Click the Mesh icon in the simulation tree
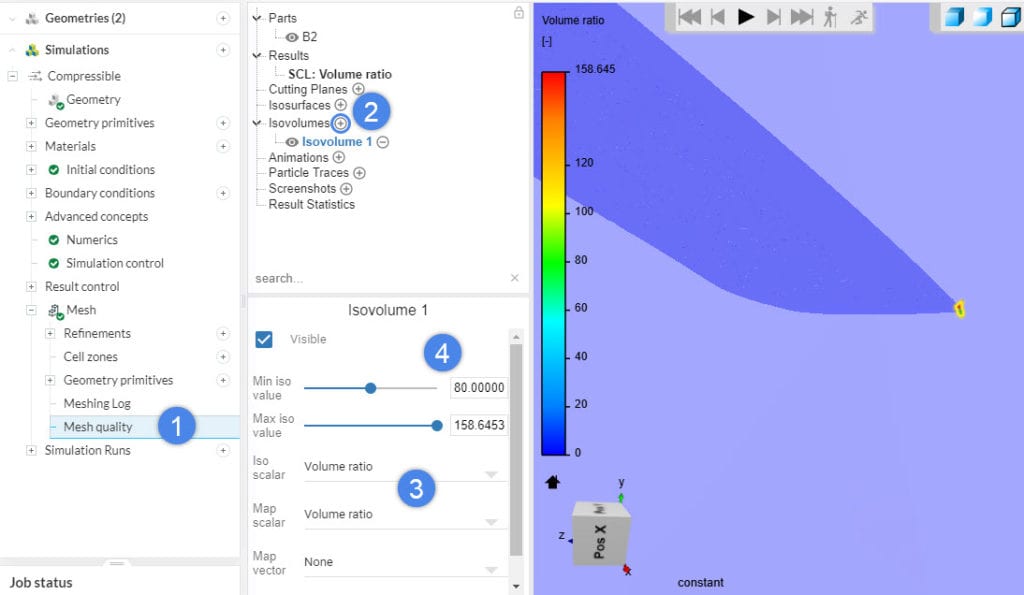The width and height of the screenshot is (1024, 595). pyautogui.click(x=53, y=309)
